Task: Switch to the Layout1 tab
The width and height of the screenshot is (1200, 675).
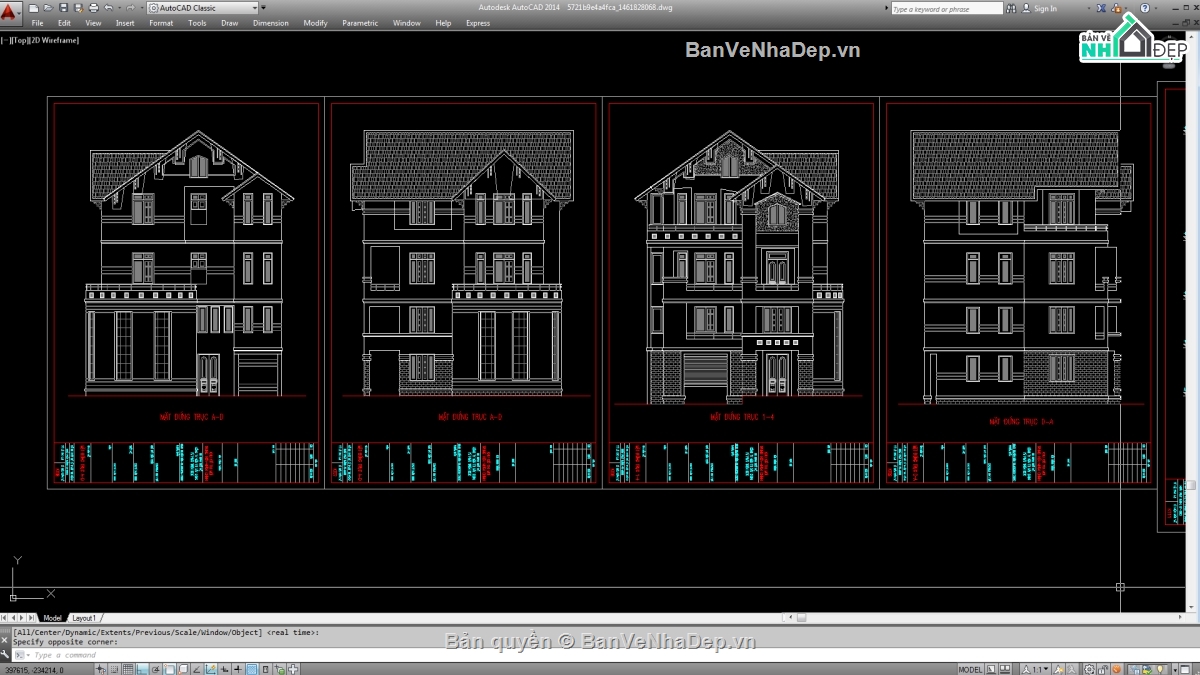Action: point(84,618)
